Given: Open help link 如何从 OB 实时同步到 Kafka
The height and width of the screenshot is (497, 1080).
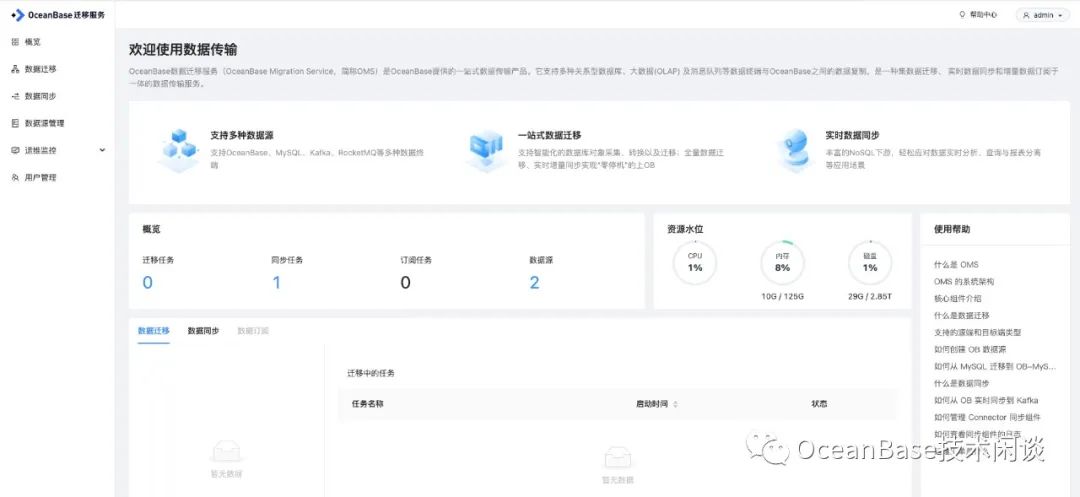Looking at the screenshot, I should [986, 401].
